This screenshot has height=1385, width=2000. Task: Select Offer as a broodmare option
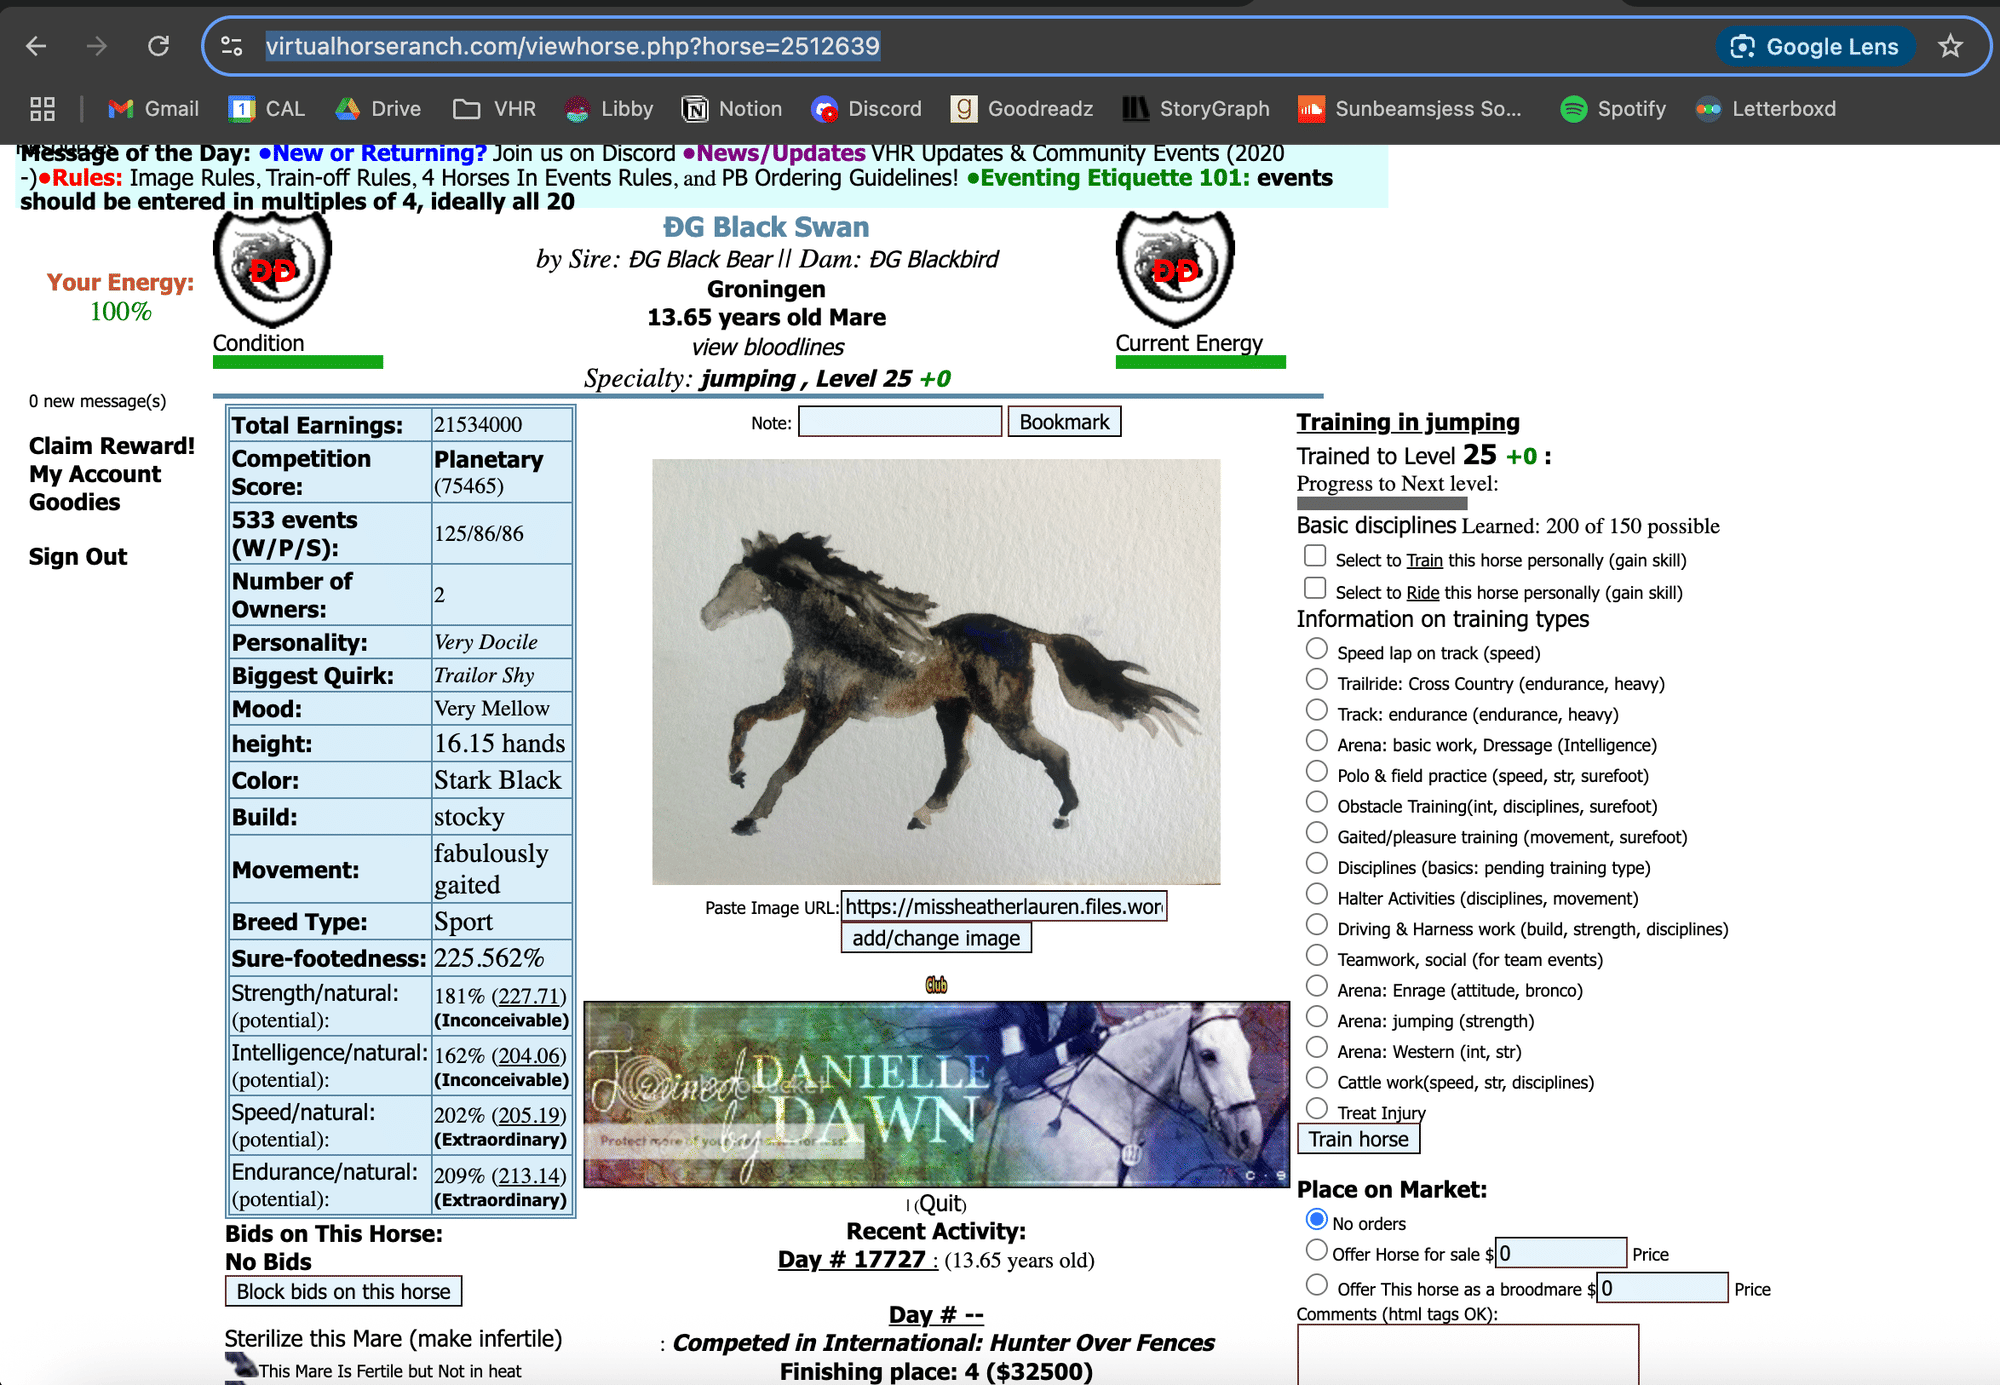1317,1285
